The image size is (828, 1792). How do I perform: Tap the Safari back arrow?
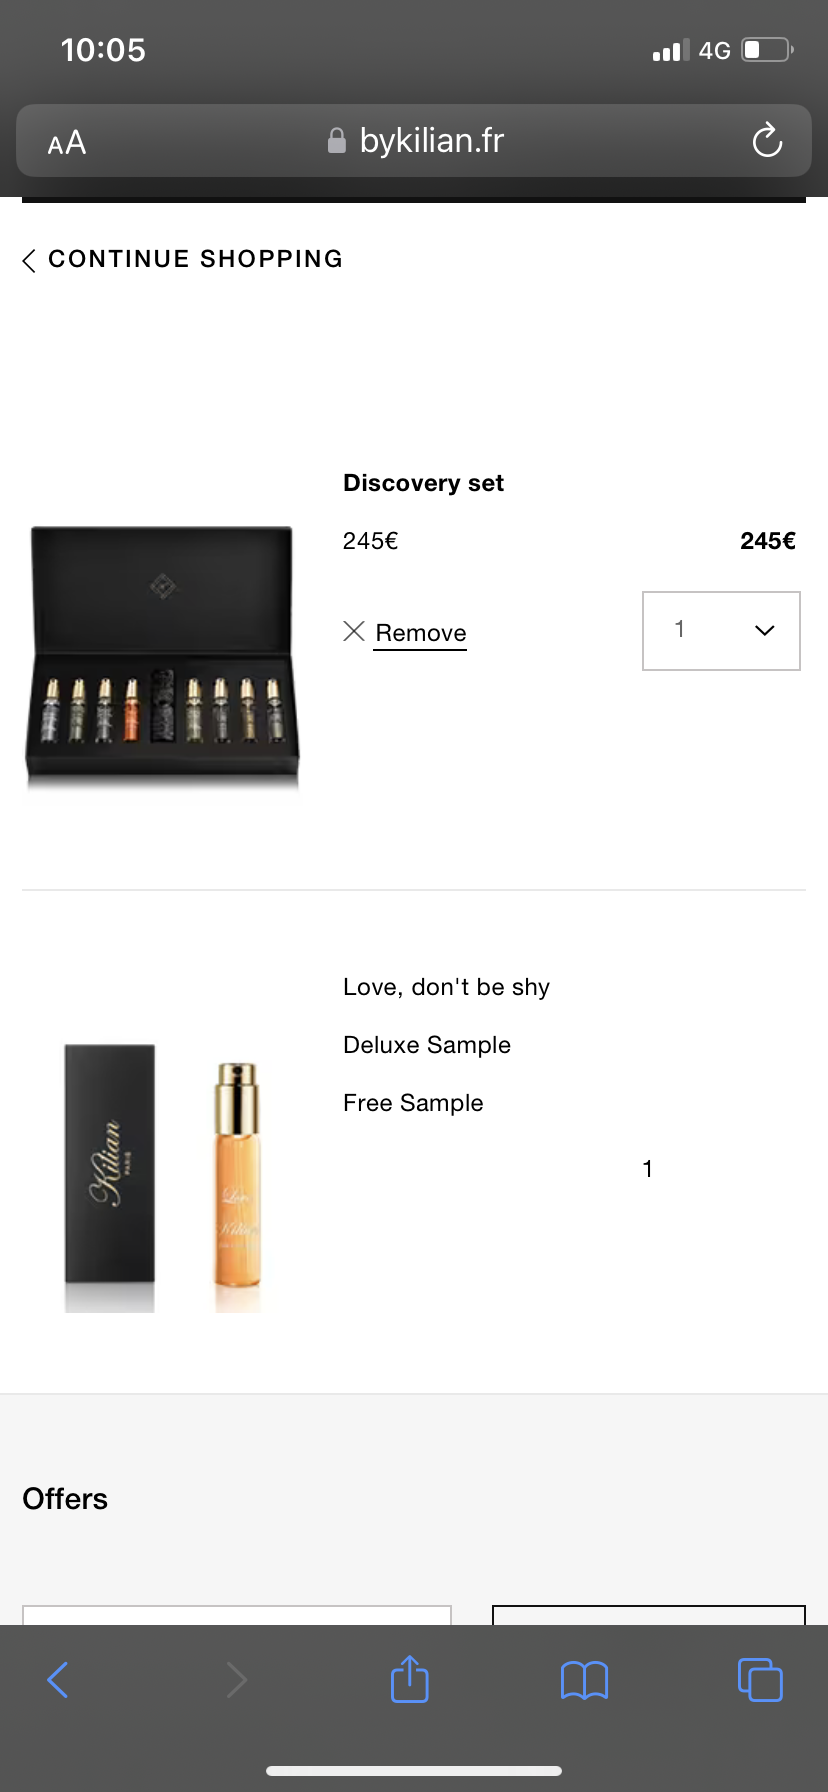click(58, 1680)
